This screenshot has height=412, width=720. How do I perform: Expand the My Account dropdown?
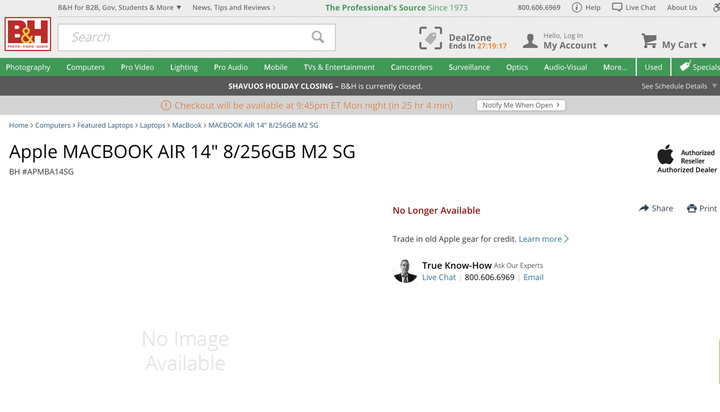[x=575, y=46]
